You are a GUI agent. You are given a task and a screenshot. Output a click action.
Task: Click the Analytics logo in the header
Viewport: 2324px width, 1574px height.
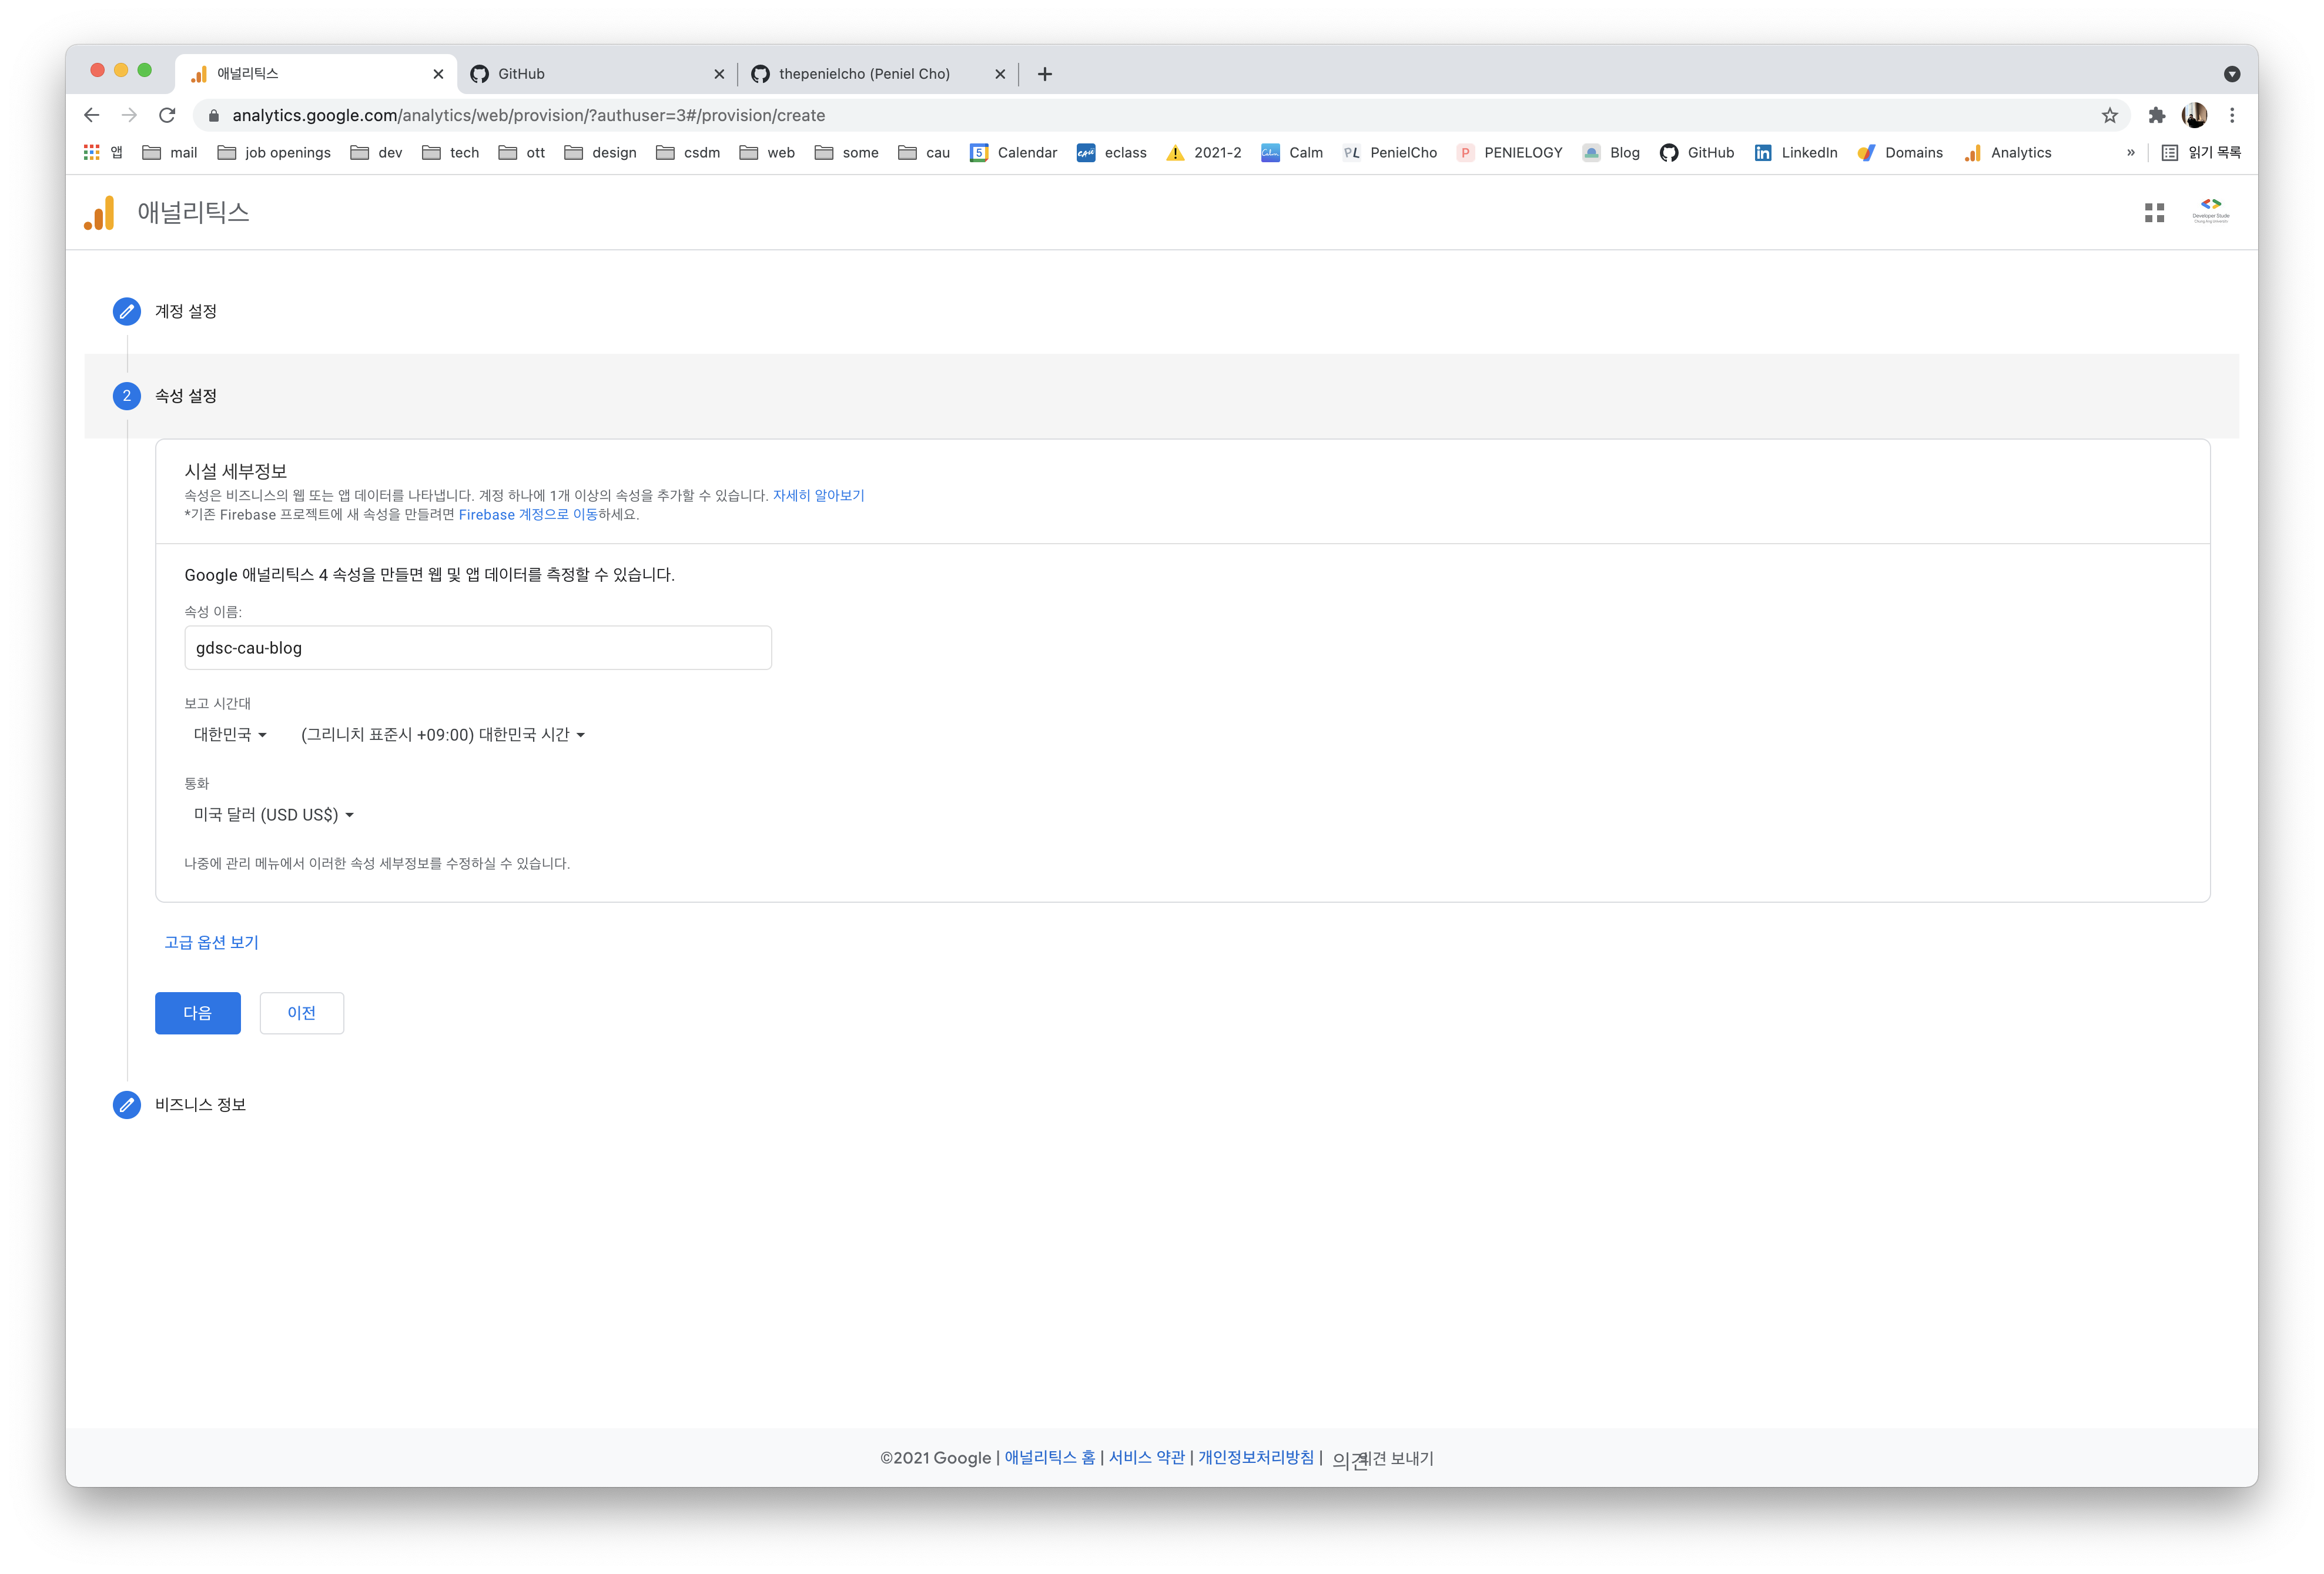(100, 213)
